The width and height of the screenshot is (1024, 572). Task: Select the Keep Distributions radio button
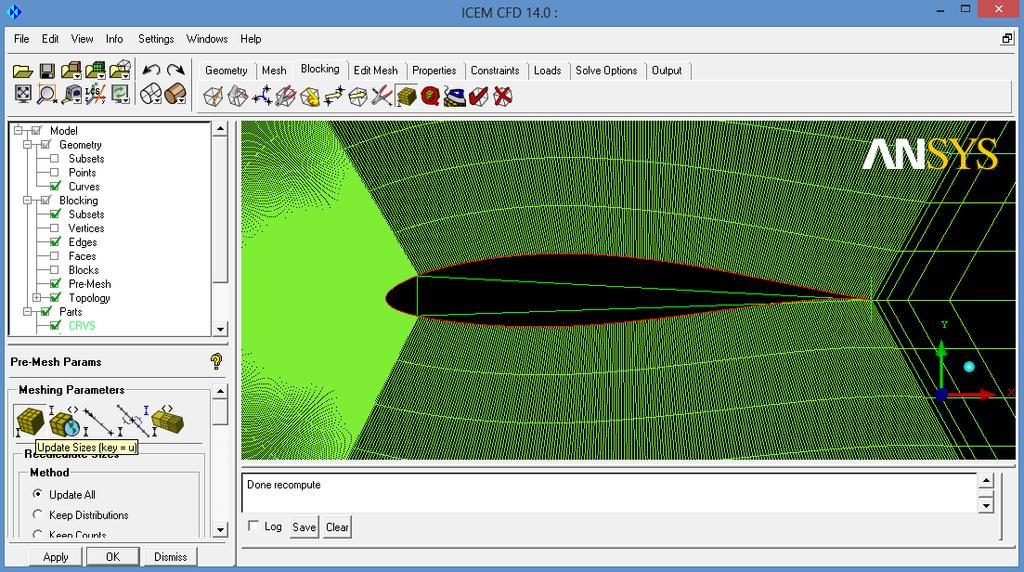click(38, 515)
